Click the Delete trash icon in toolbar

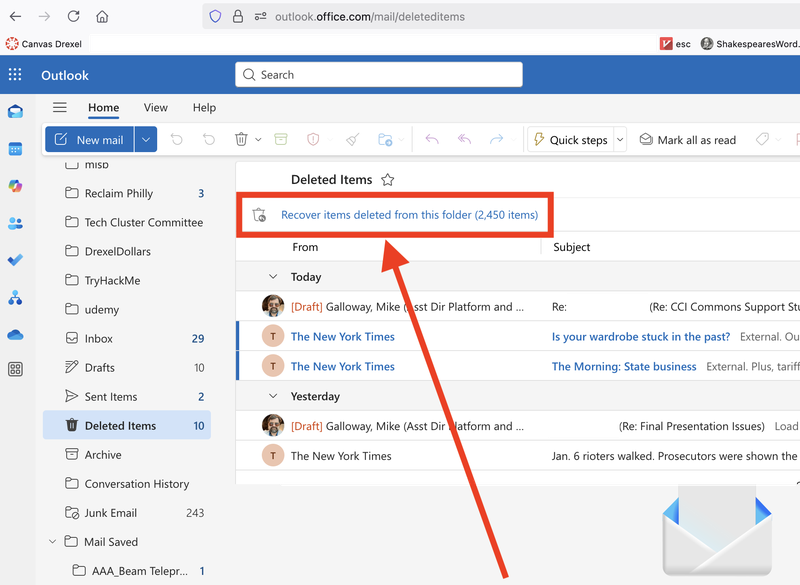coord(241,140)
